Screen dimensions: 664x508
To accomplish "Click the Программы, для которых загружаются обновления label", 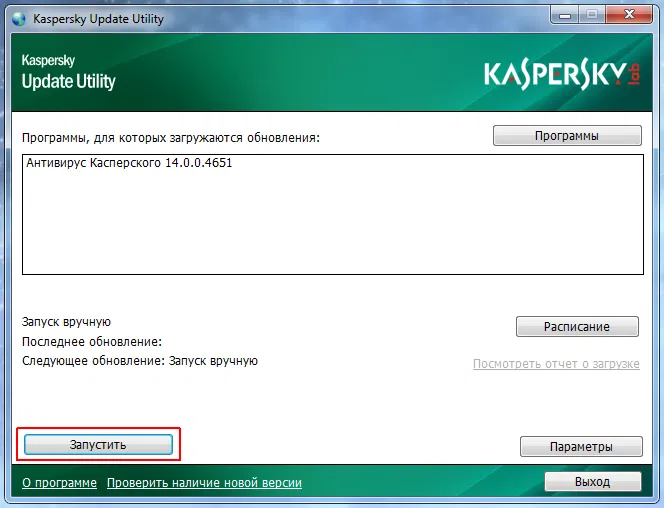I will [x=171, y=138].
